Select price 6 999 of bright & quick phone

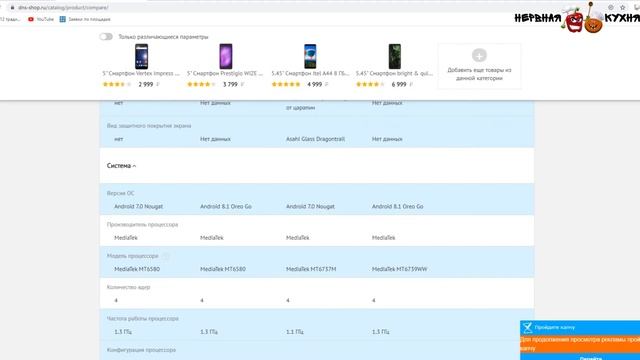coord(399,84)
